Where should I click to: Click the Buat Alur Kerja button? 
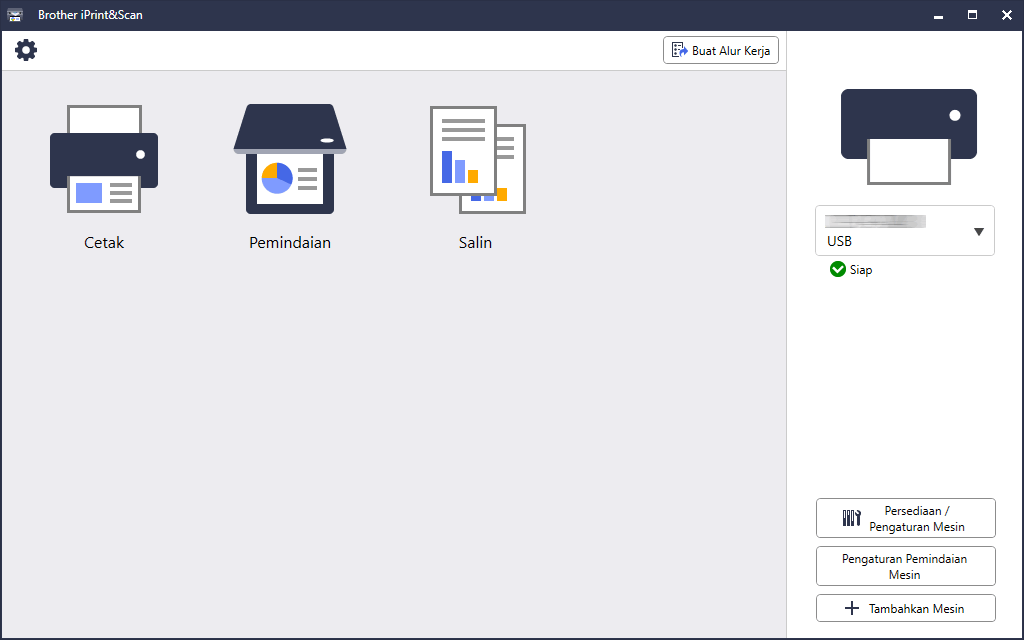click(720, 50)
